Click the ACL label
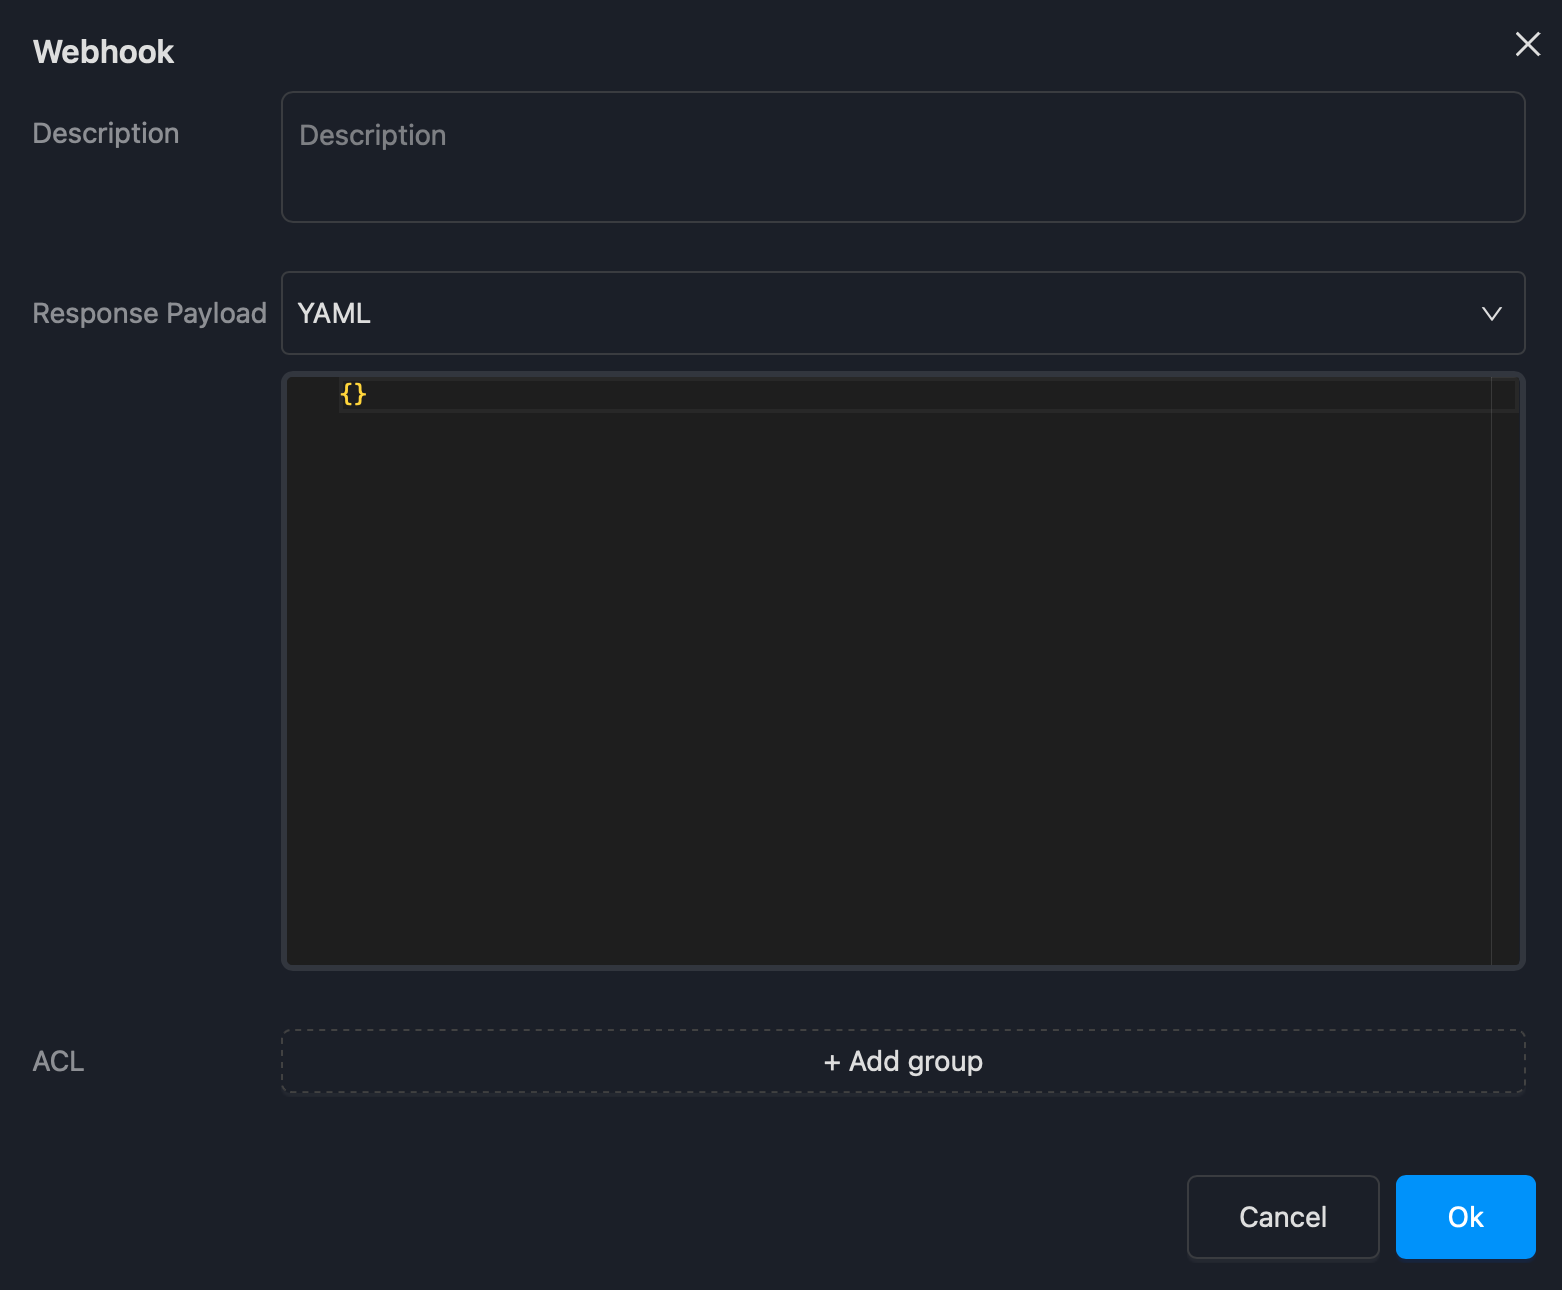 pyautogui.click(x=58, y=1061)
